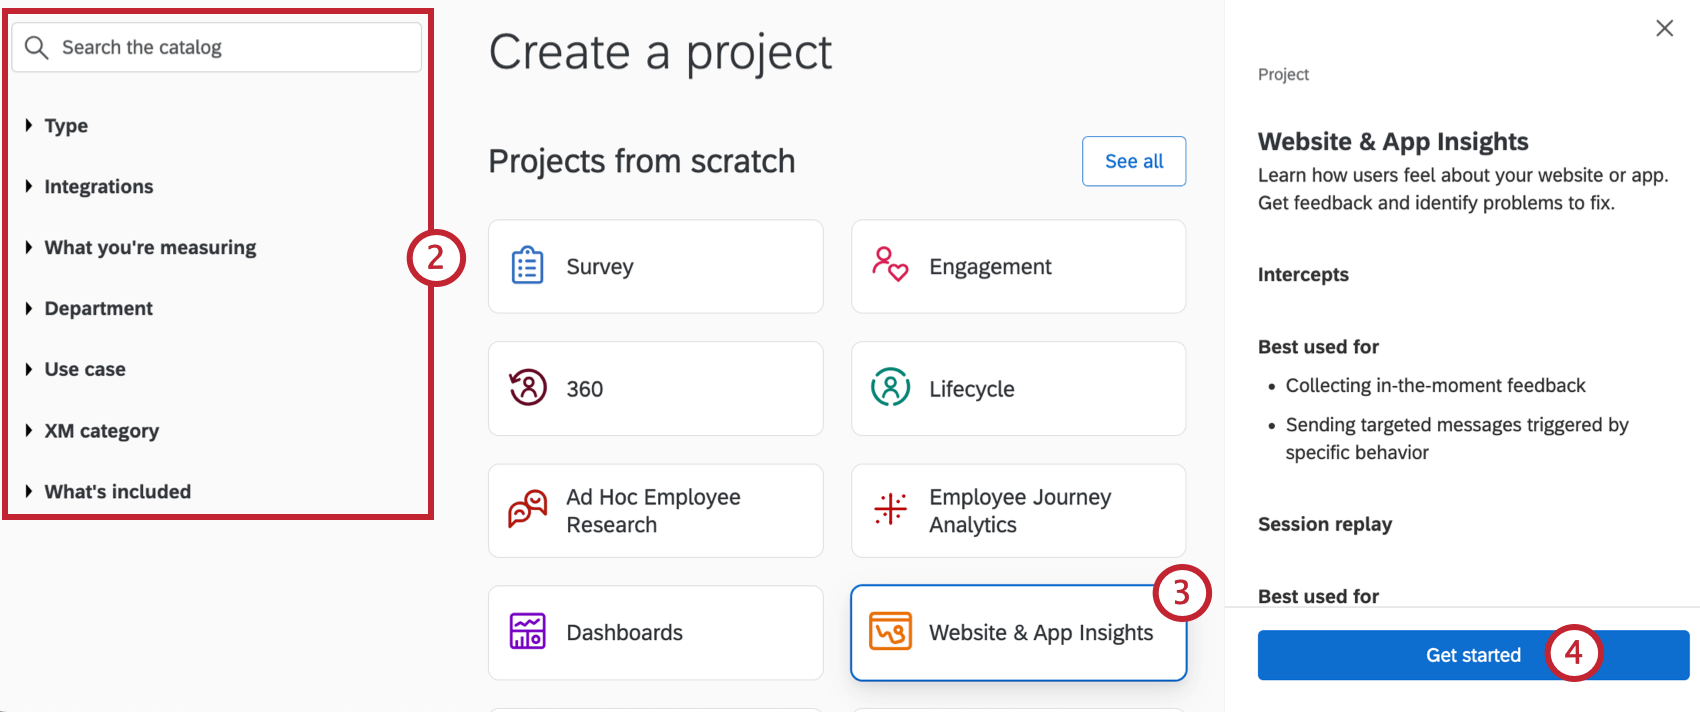Click the See all link
This screenshot has height=712, width=1700.
(1133, 161)
